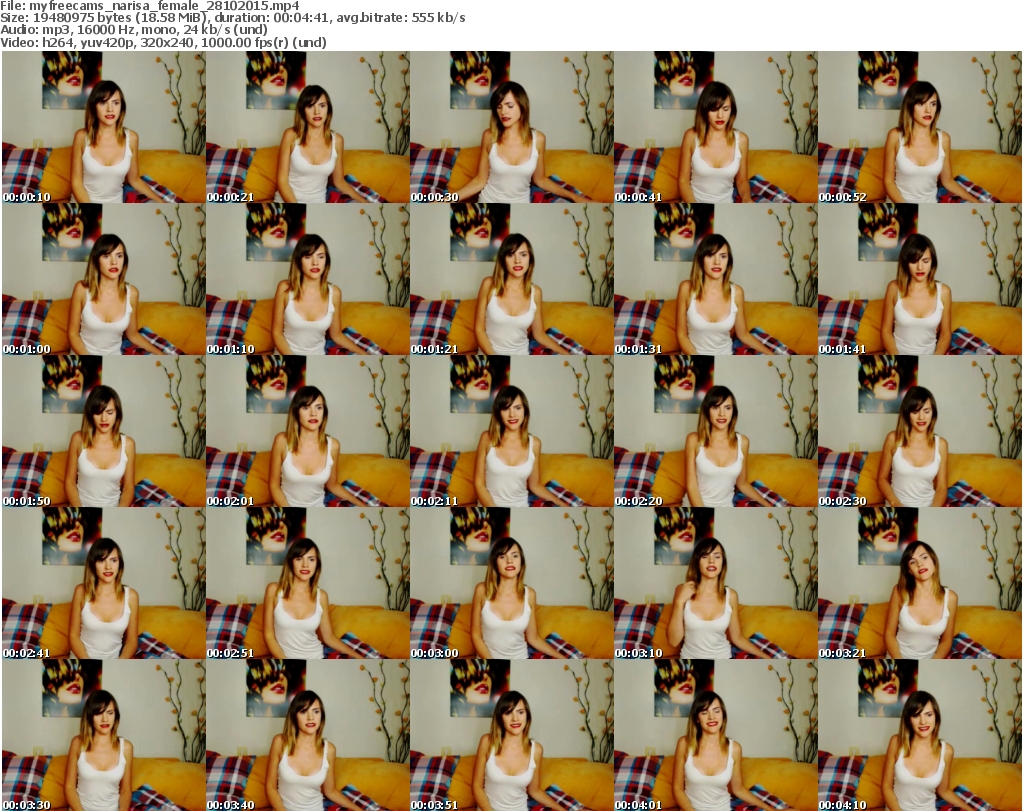Select the thumbnail frame at 00:02:20

pyautogui.click(x=716, y=431)
